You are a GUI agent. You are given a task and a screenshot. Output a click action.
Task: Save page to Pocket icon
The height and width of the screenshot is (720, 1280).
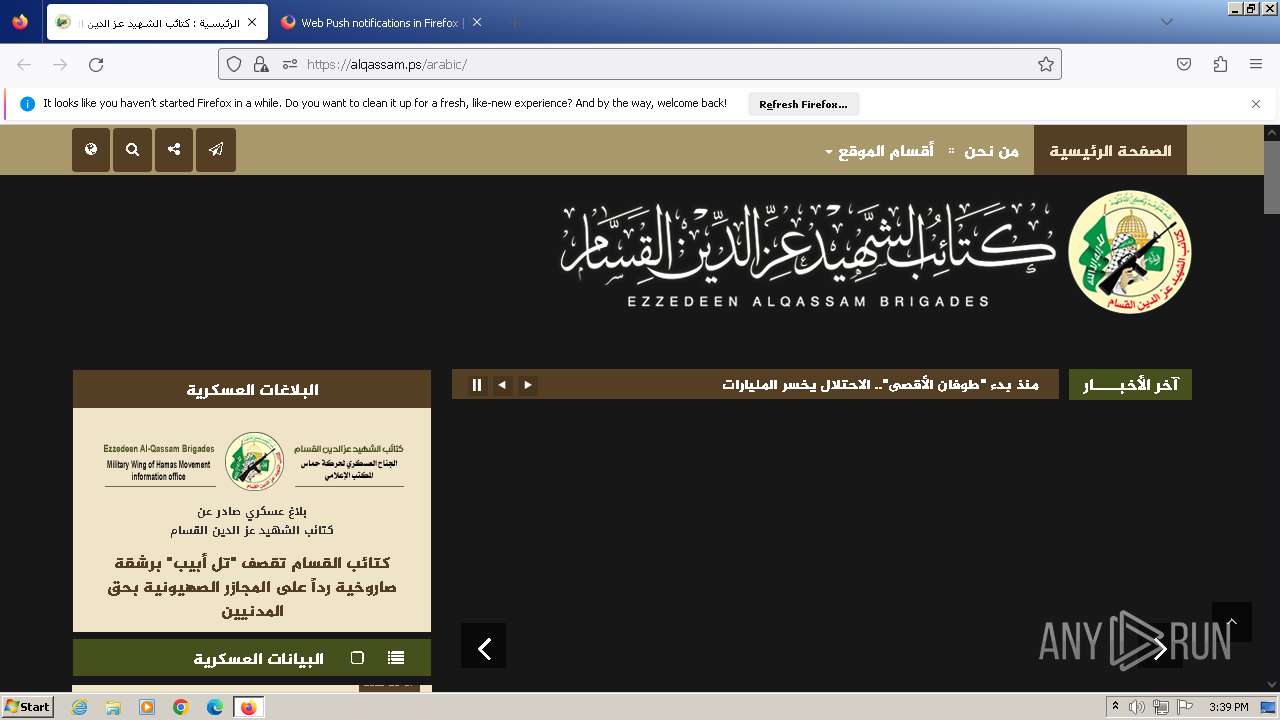point(1184,64)
